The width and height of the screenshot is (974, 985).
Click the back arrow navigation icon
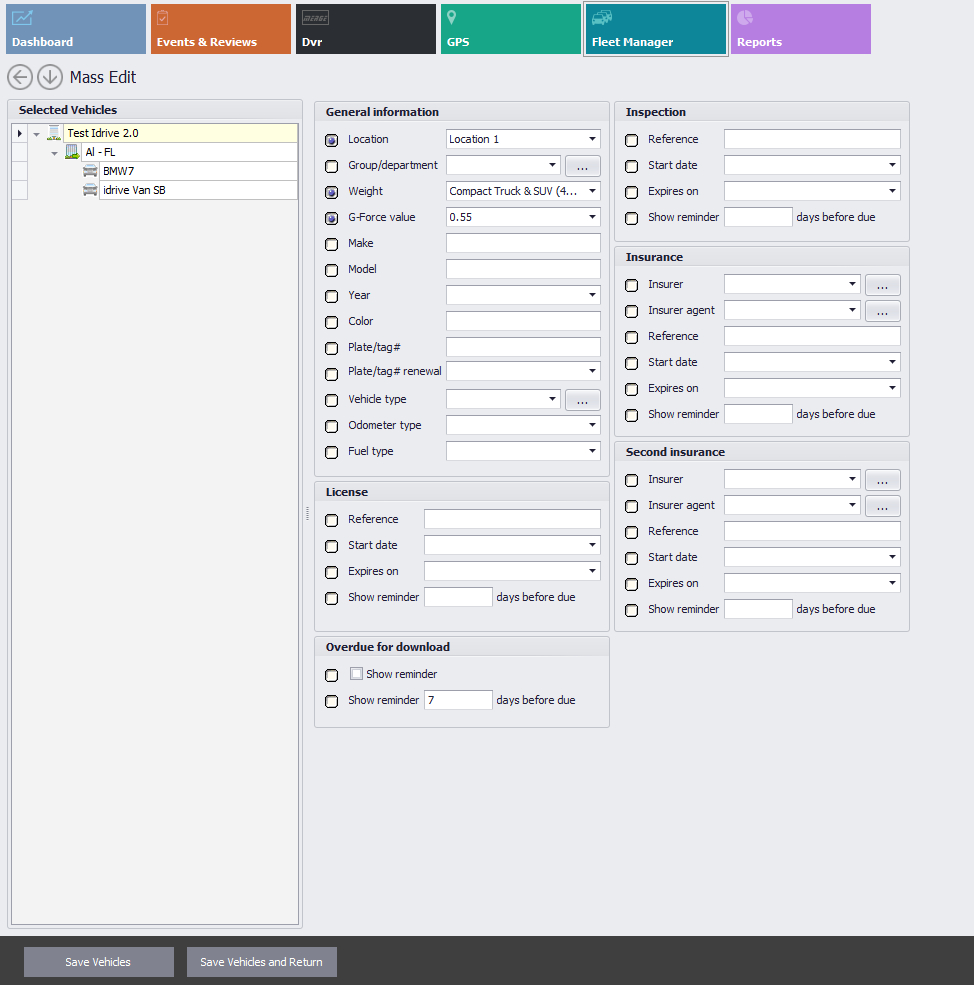tap(20, 77)
